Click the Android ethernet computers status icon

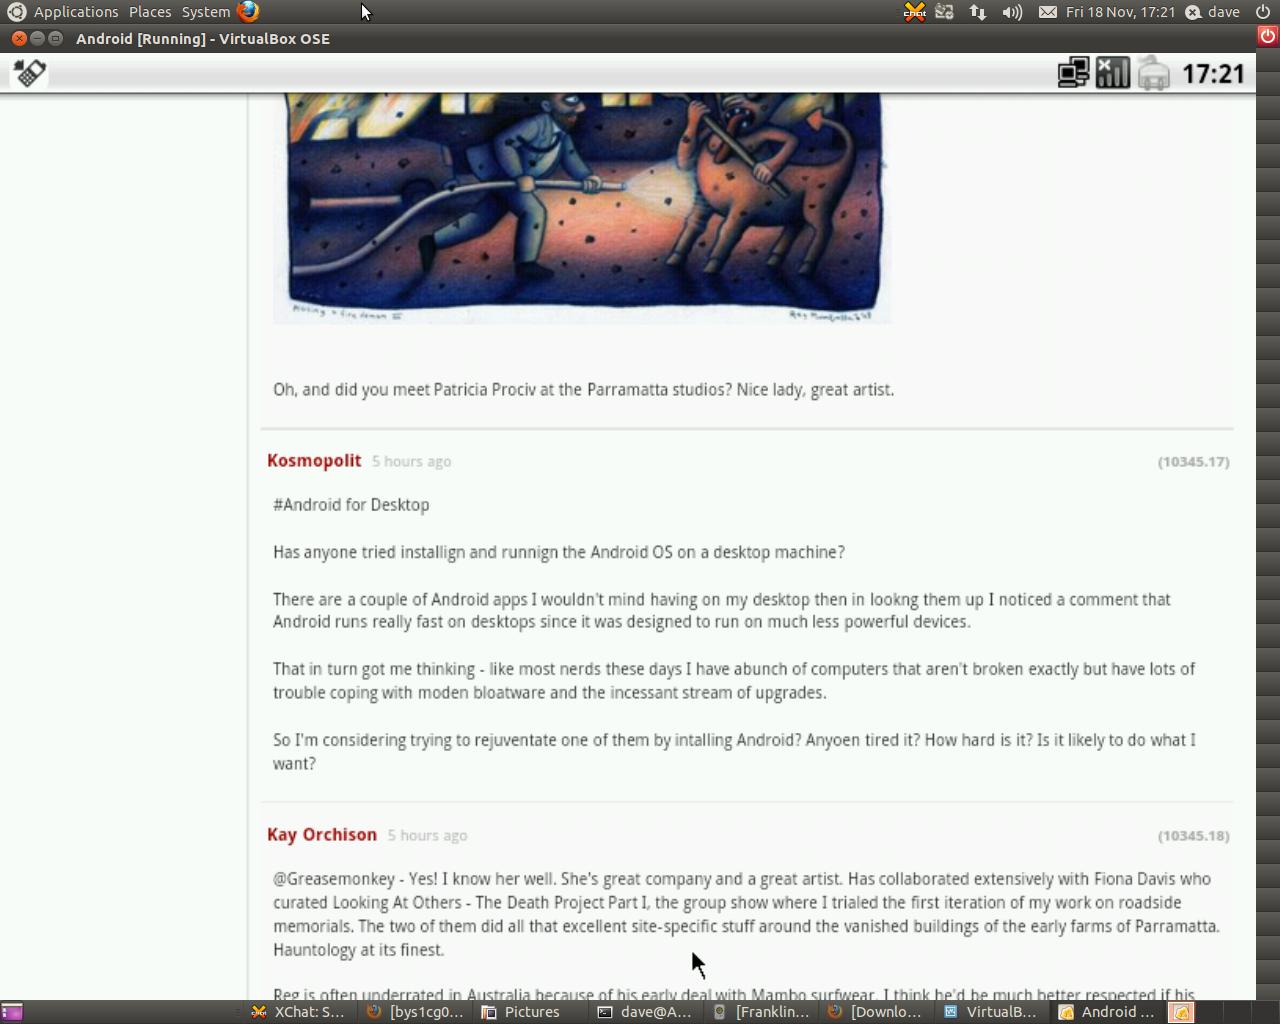pos(1074,73)
